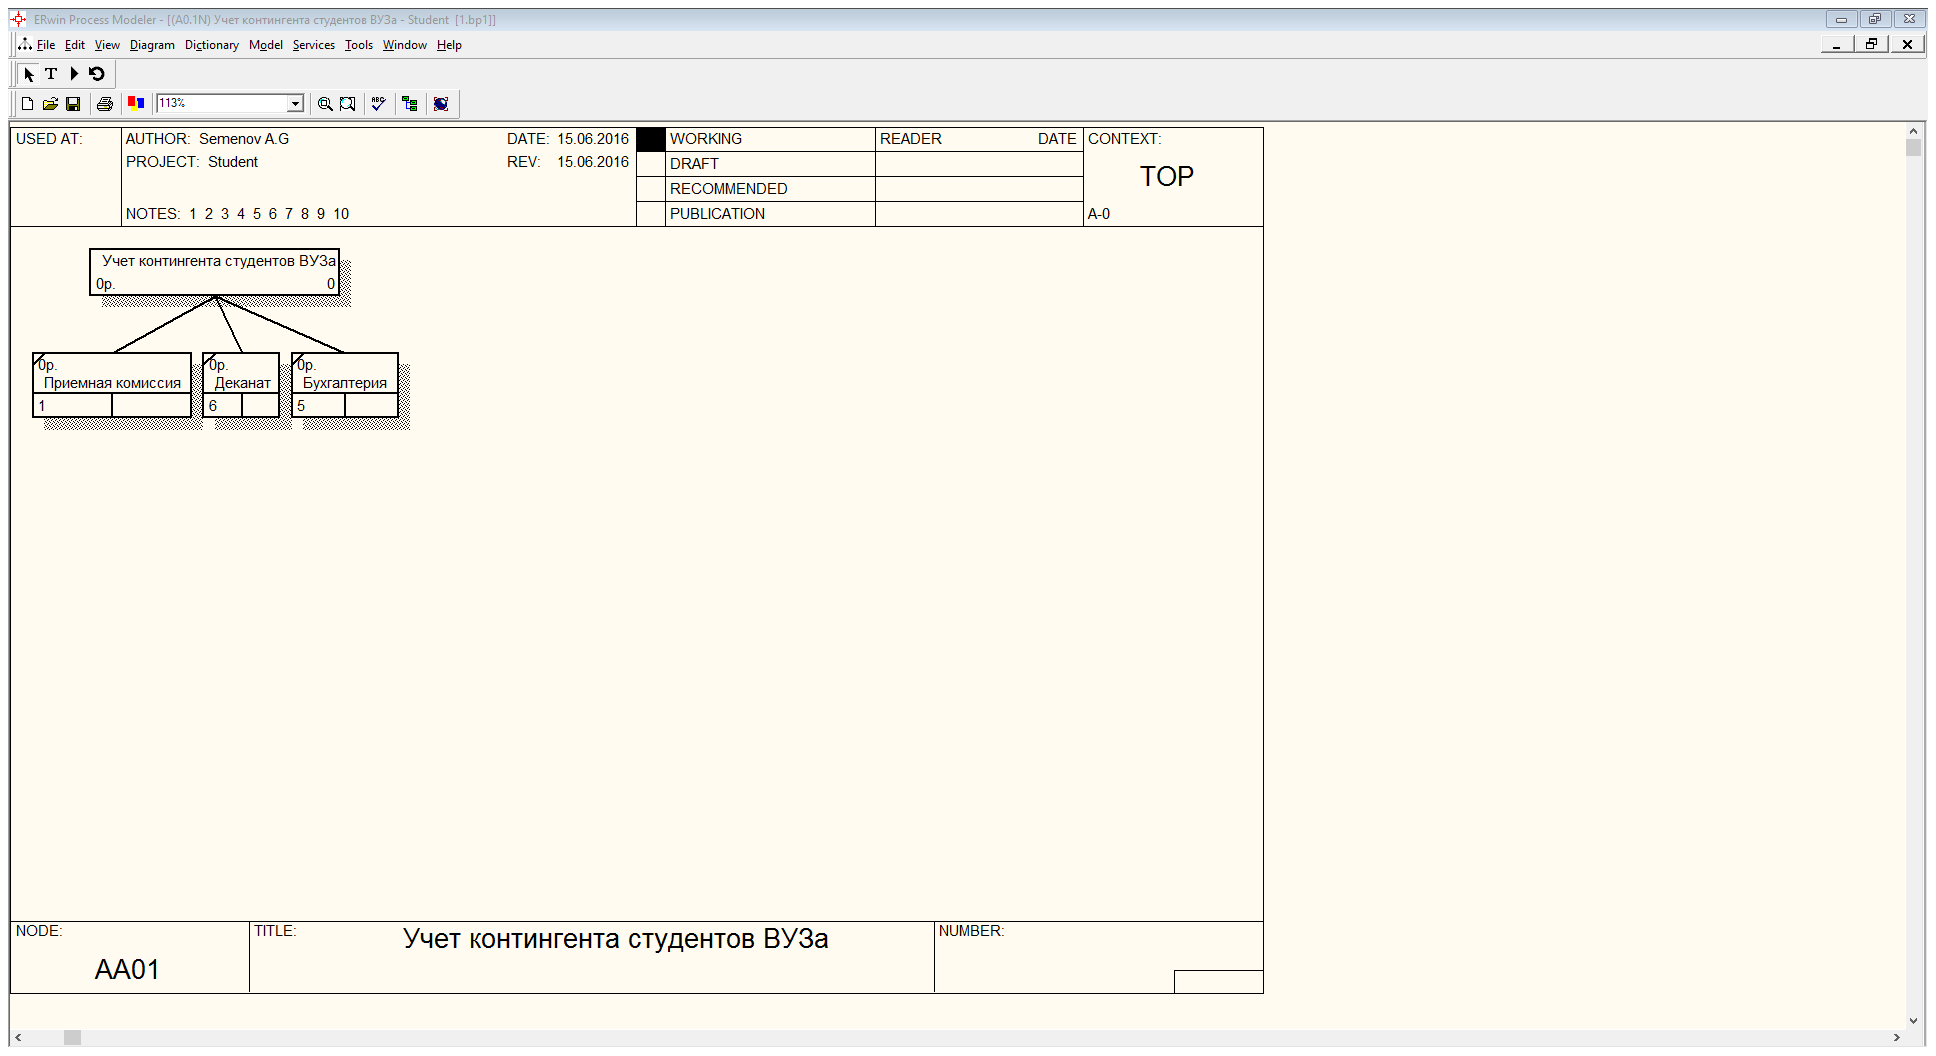Select the Text tool

51,74
